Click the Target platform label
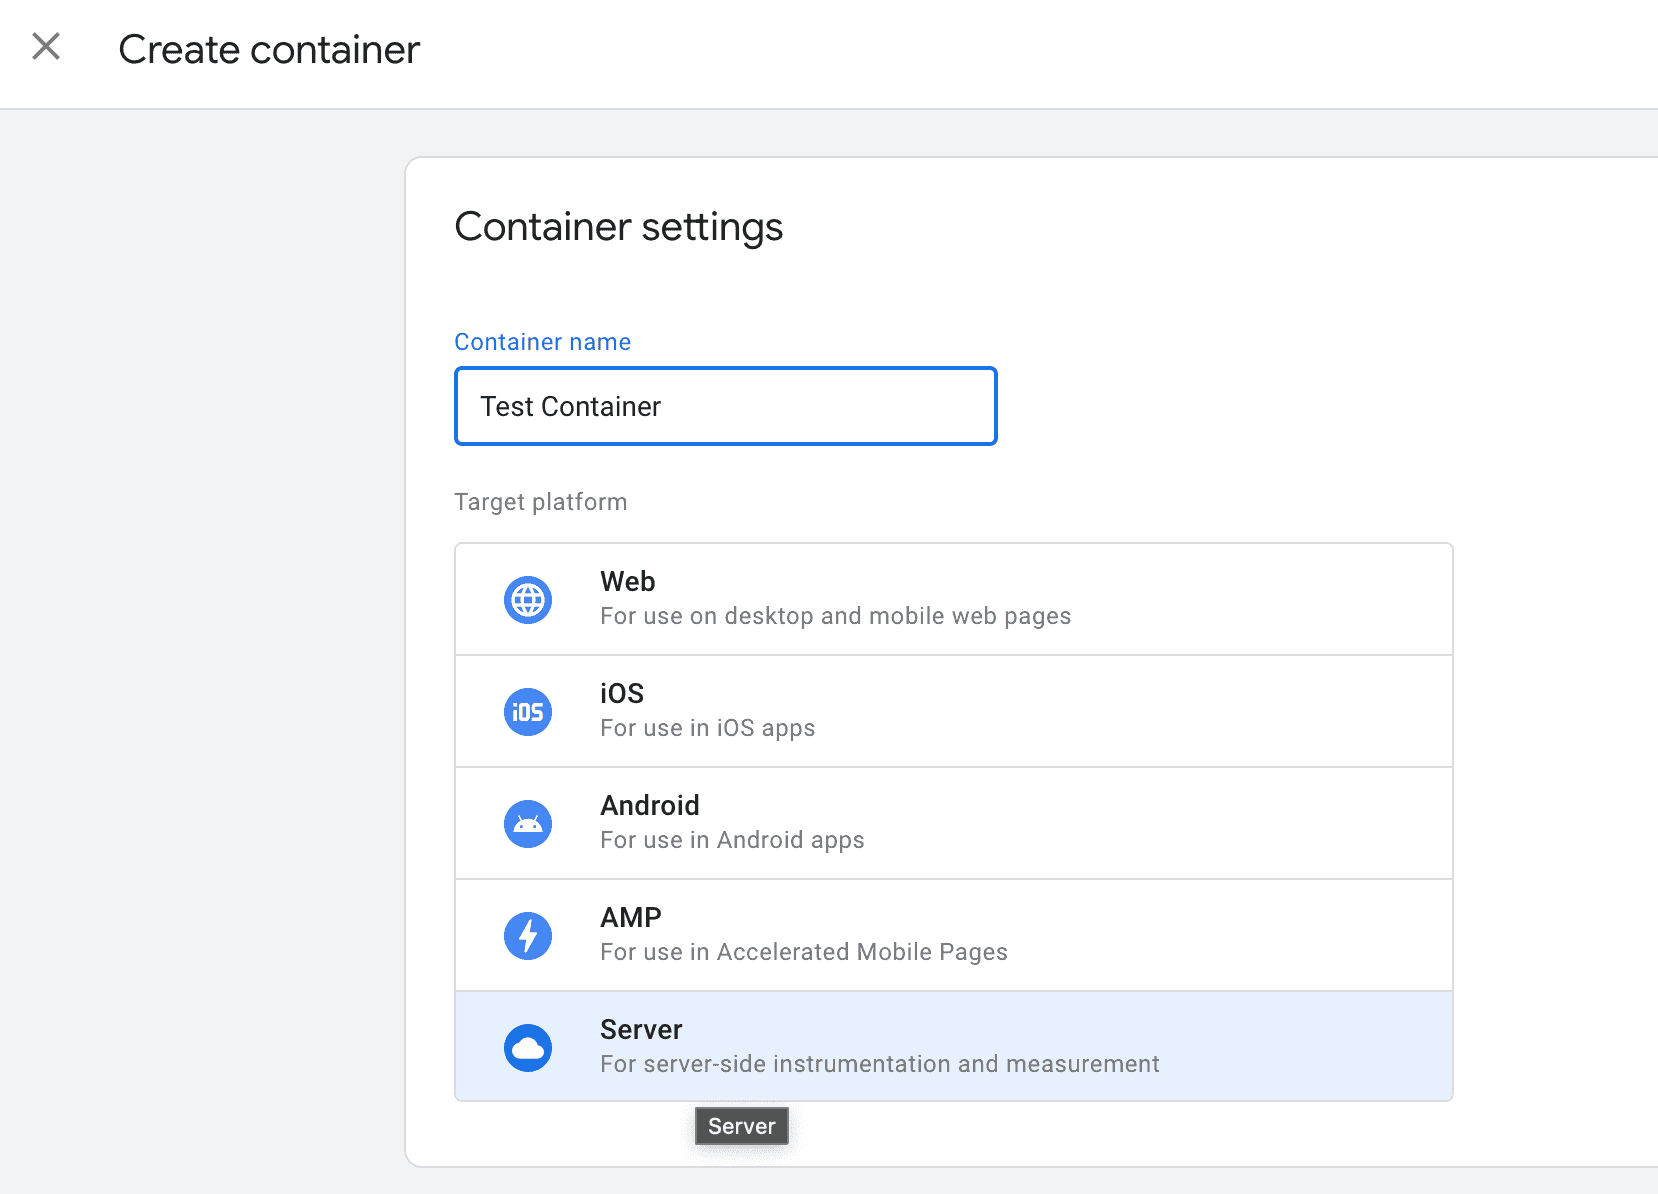Image resolution: width=1658 pixels, height=1194 pixels. [540, 502]
